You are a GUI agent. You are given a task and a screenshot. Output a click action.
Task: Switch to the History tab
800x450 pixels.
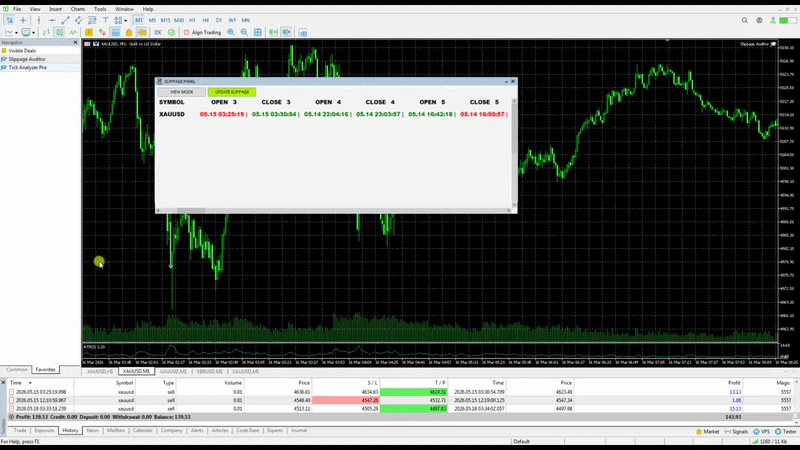tap(70, 431)
